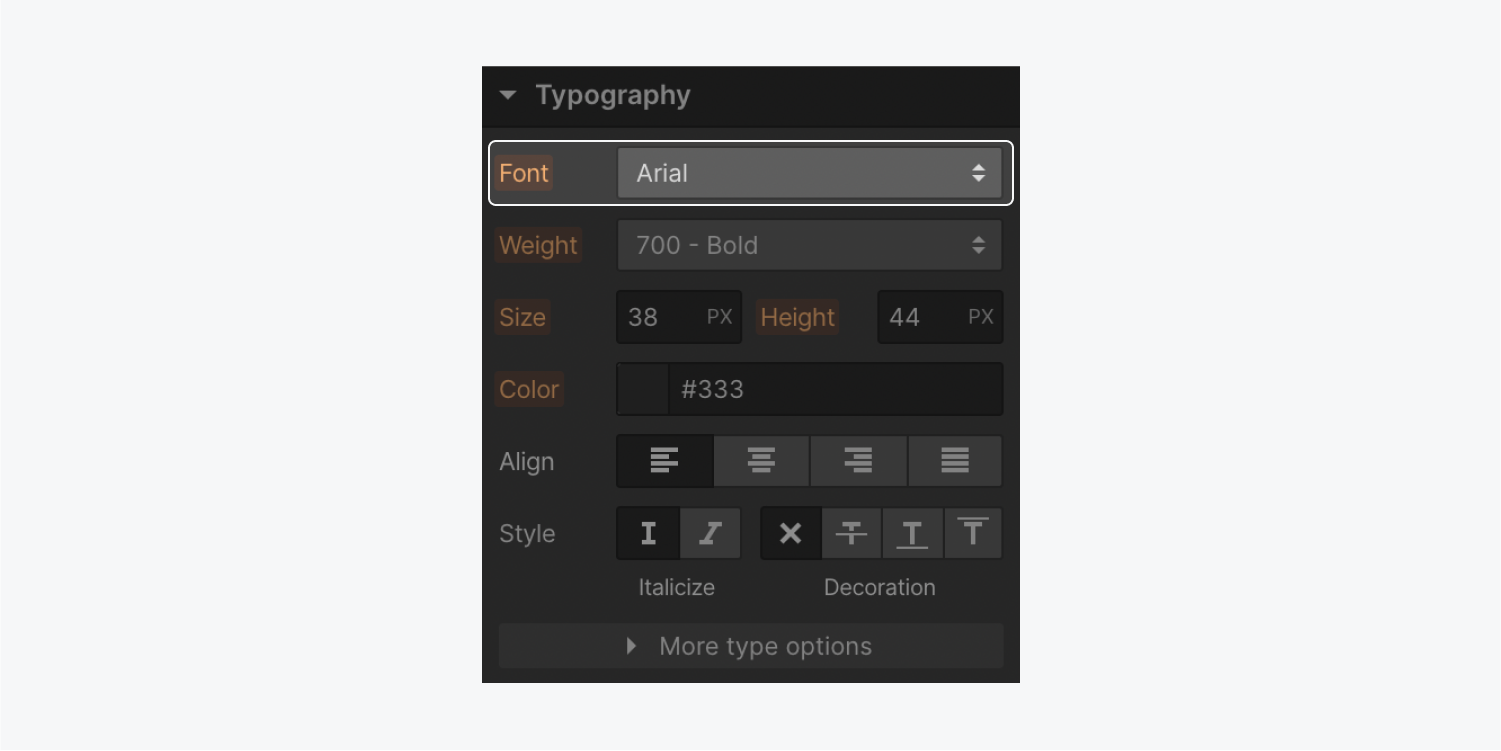
Task: Select justify text alignment icon
Action: click(x=955, y=461)
